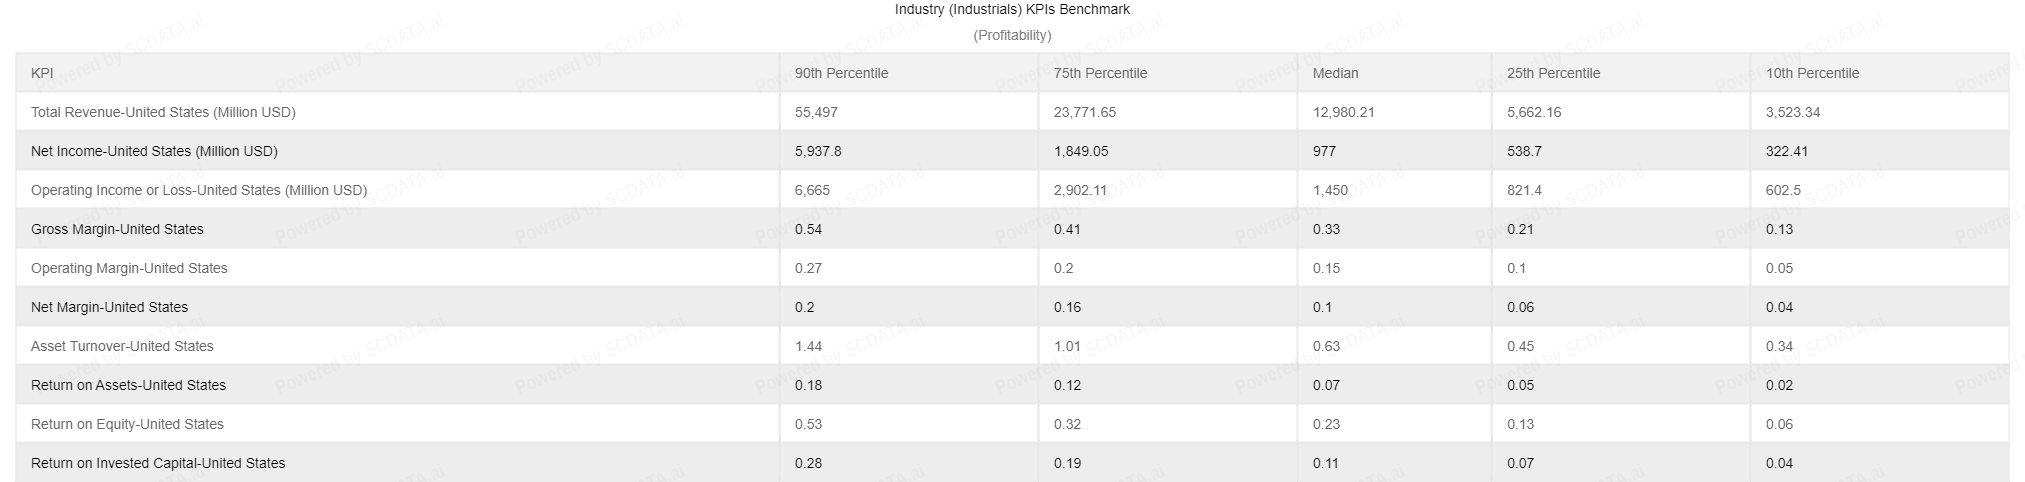Viewport: 2025px width, 482px height.
Task: Select the Operating Margin-United States row label
Action: tap(129, 268)
